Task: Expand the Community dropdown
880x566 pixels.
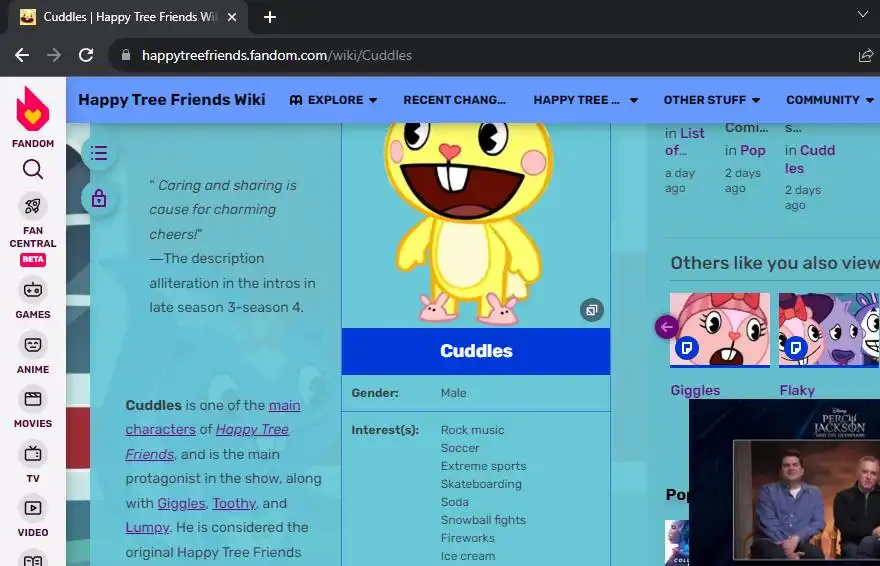Action: tap(830, 100)
